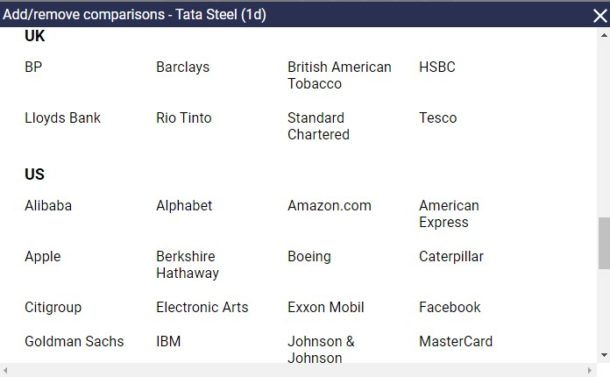Add Tesco as a comparison
This screenshot has height=377, width=610.
click(438, 117)
